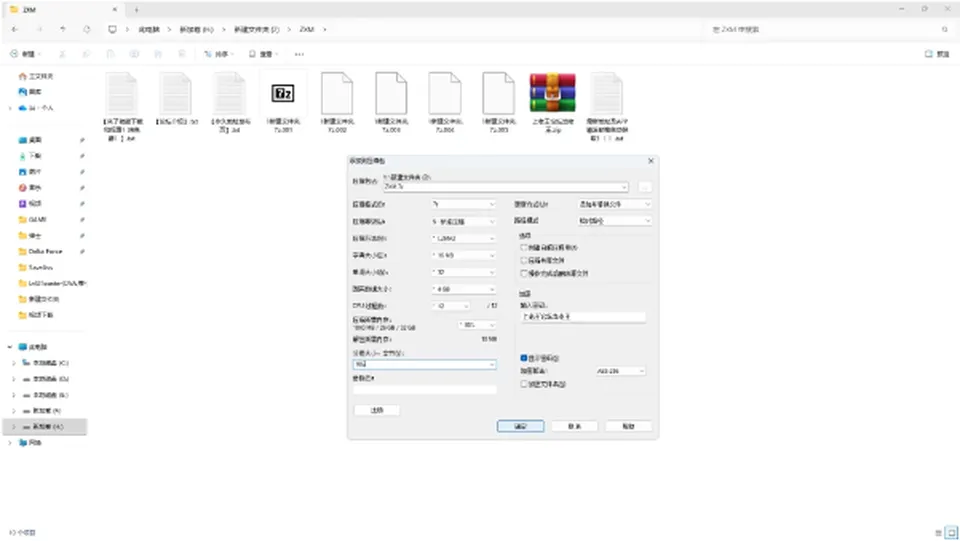Toggle the details pane button

tap(937, 54)
